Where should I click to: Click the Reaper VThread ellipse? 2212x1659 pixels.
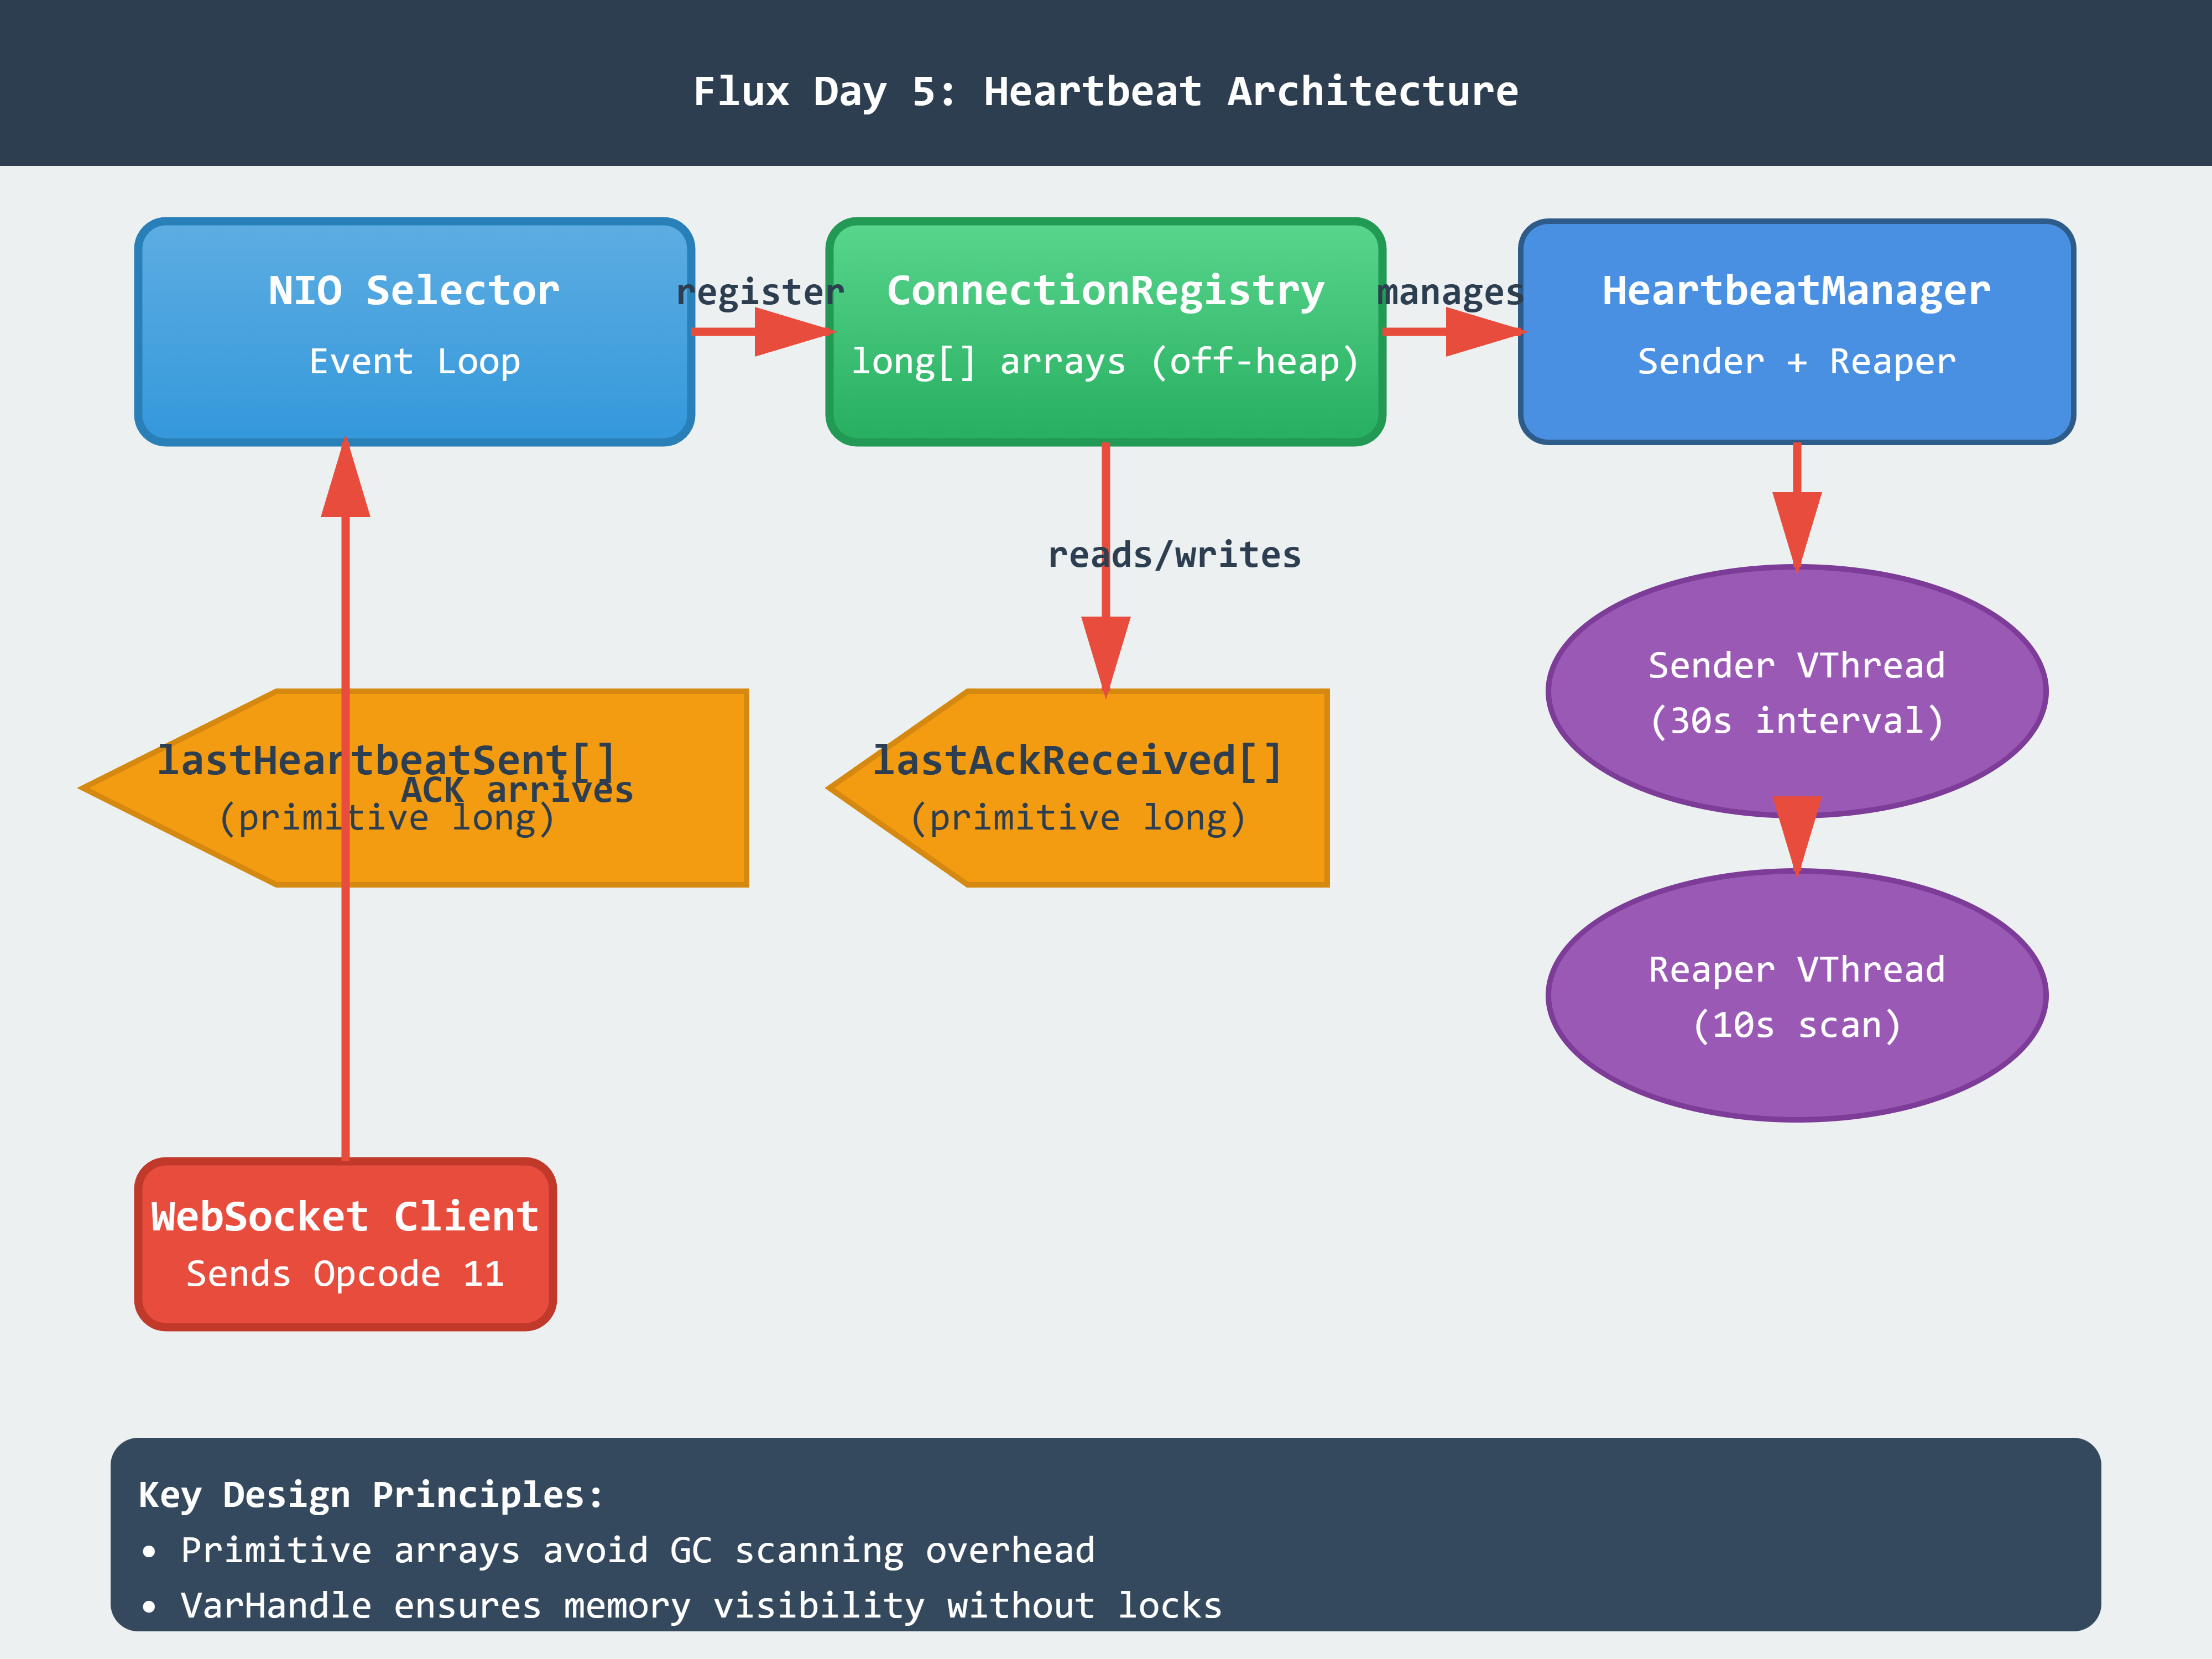(1796, 996)
